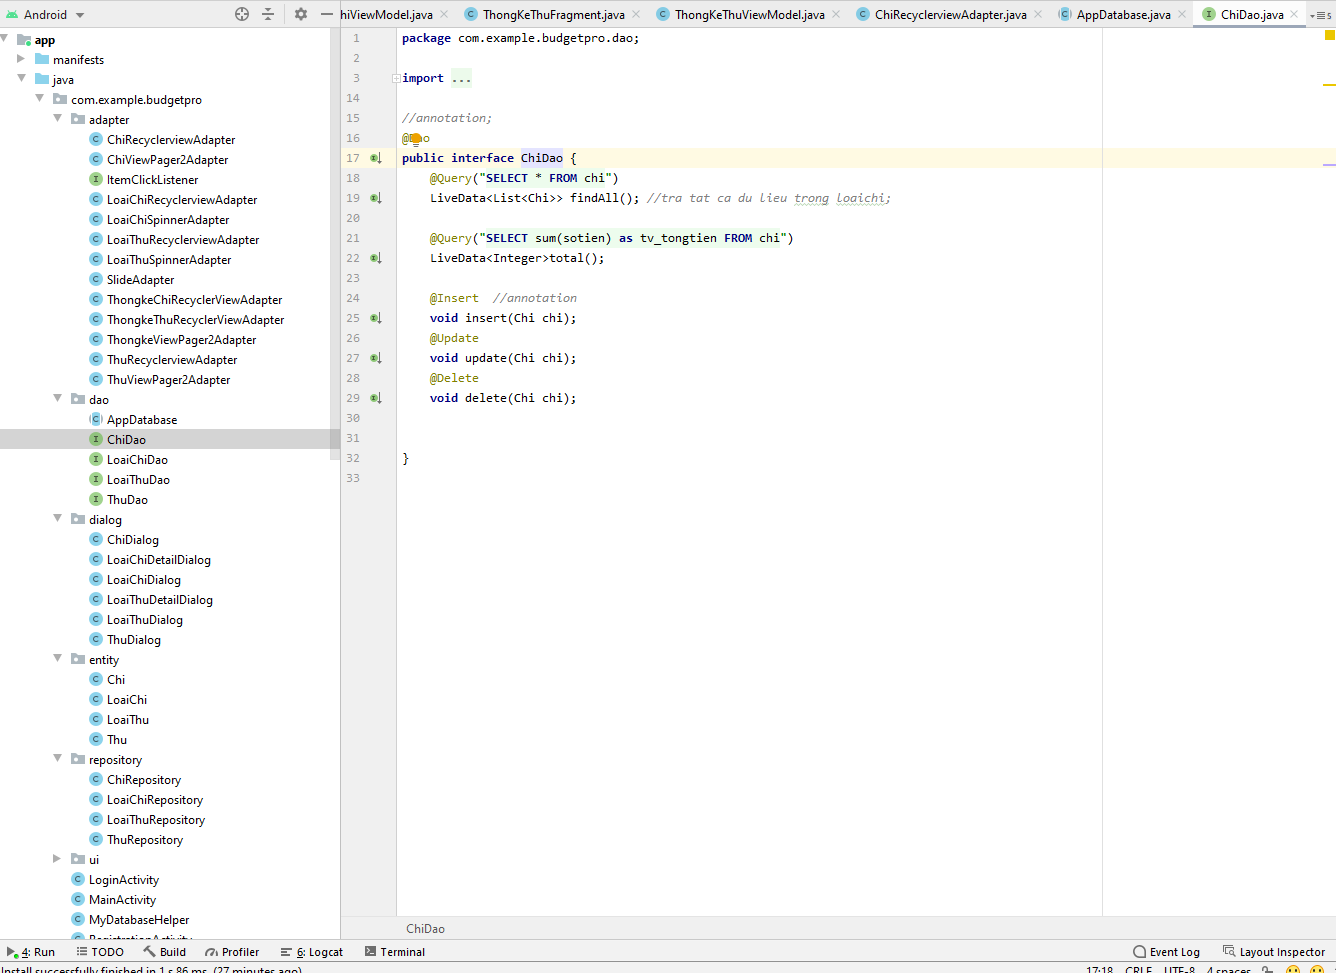Collapse the java folder
This screenshot has width=1336, height=973.
(21, 79)
